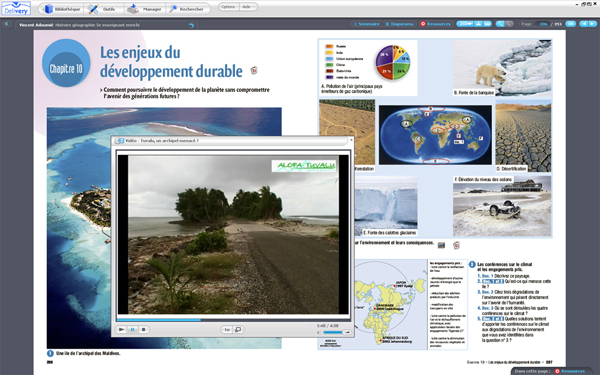
Task: Open the Sommaire table of contents
Action: 366,24
